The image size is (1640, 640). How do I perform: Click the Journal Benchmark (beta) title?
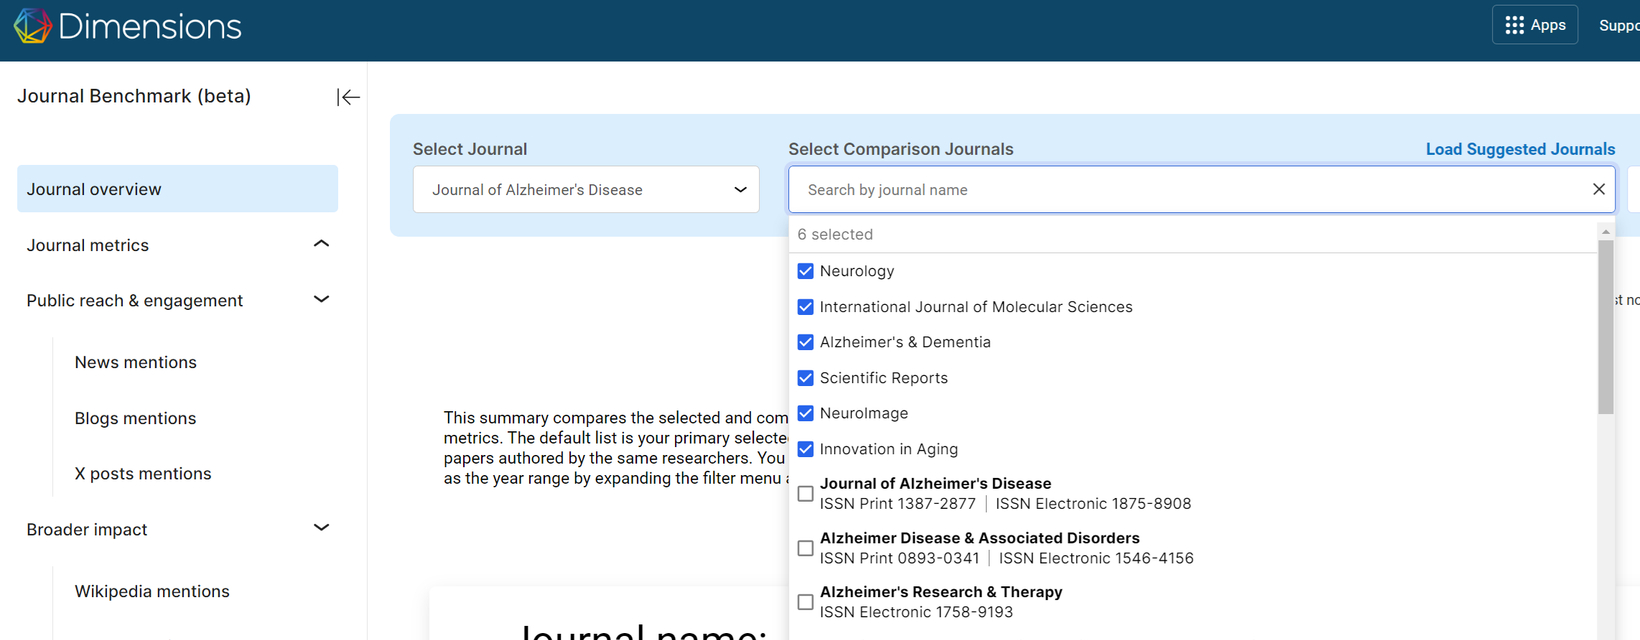[134, 96]
